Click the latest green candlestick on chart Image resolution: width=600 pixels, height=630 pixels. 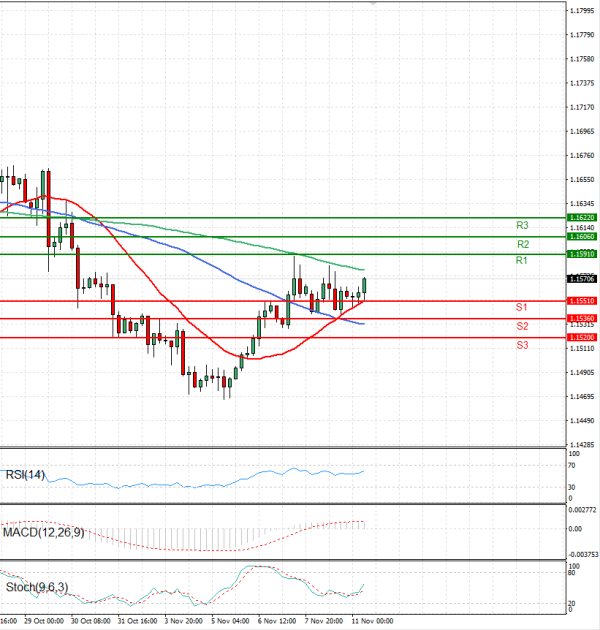pyautogui.click(x=365, y=288)
